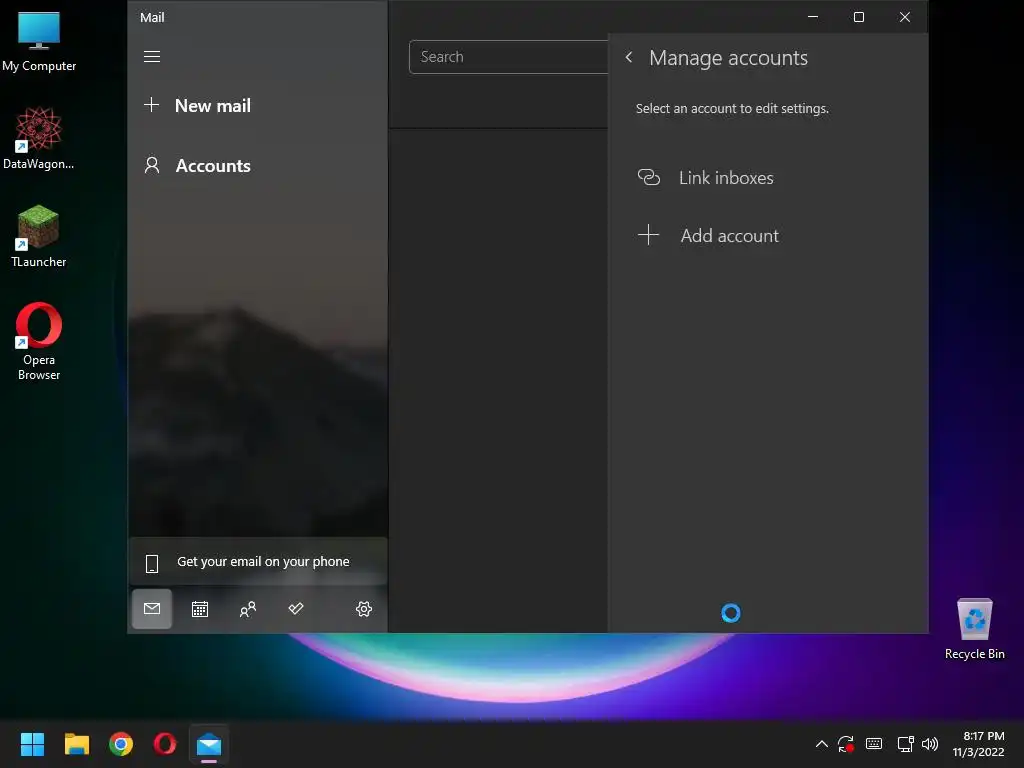The height and width of the screenshot is (768, 1024).
Task: Open the Accounts section in sidebar
Action: [x=257, y=166]
